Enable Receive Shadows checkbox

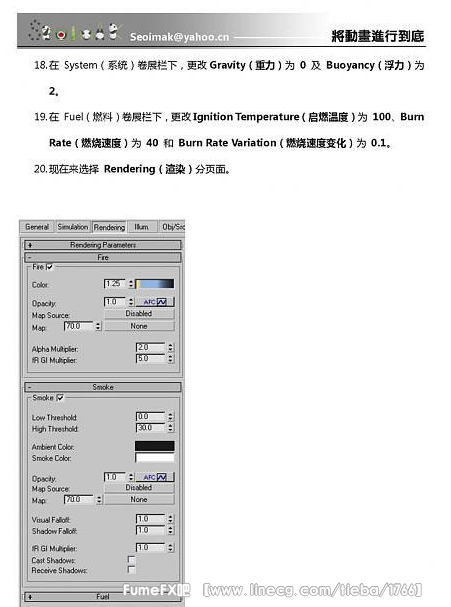point(131,570)
